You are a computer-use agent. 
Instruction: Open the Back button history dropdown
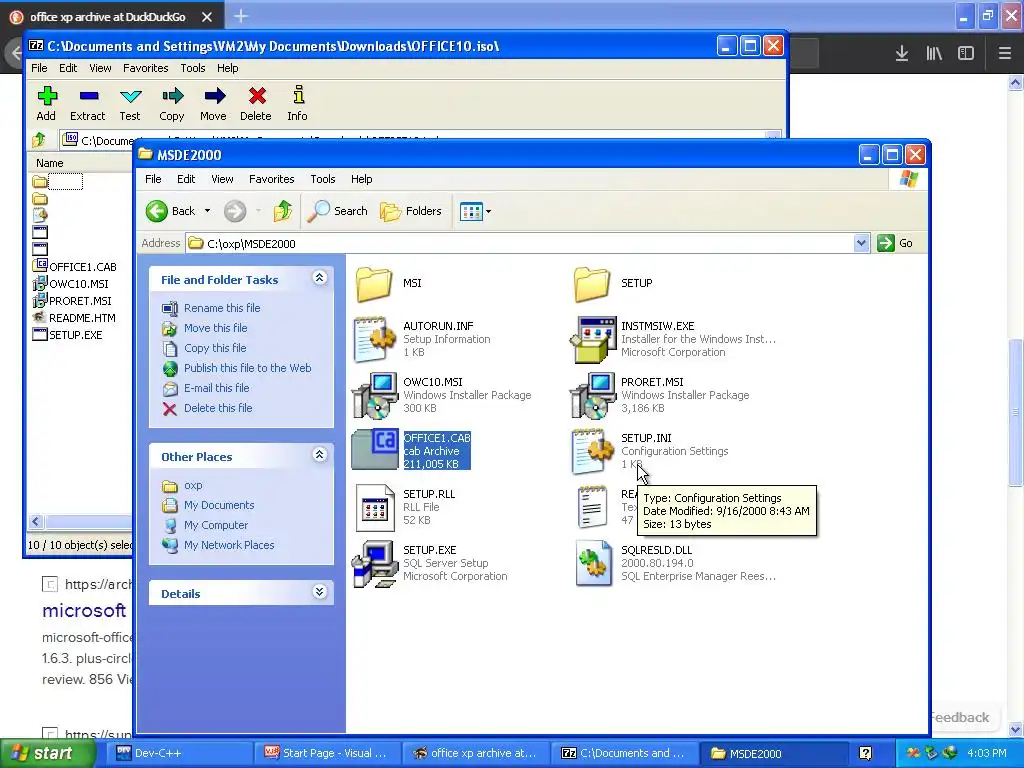pos(208,211)
